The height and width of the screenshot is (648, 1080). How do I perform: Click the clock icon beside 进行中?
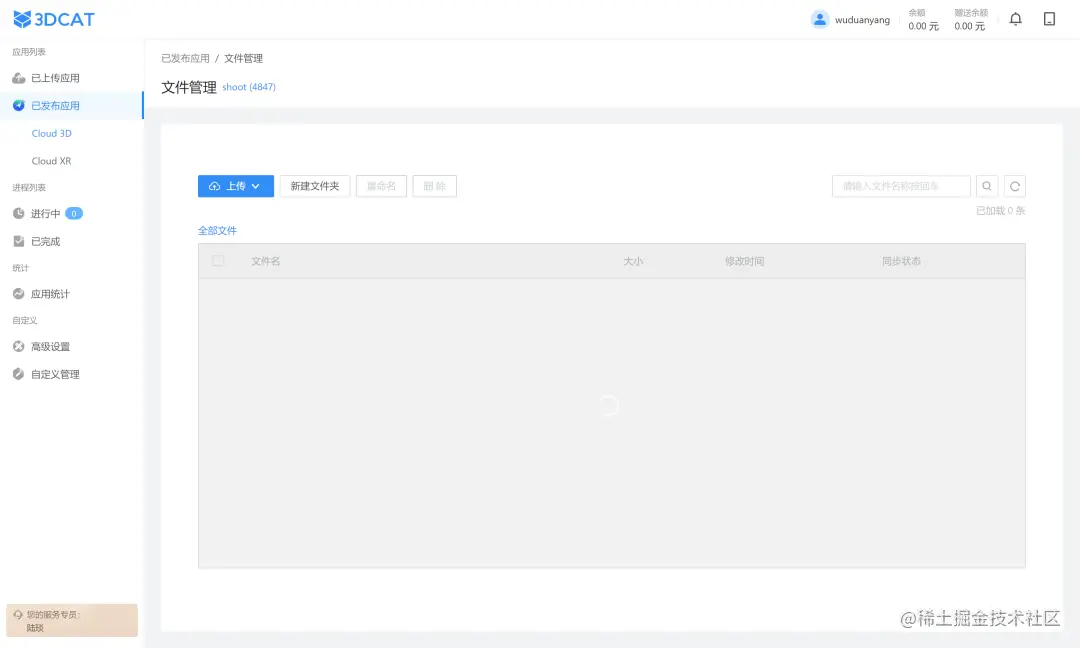[19, 213]
